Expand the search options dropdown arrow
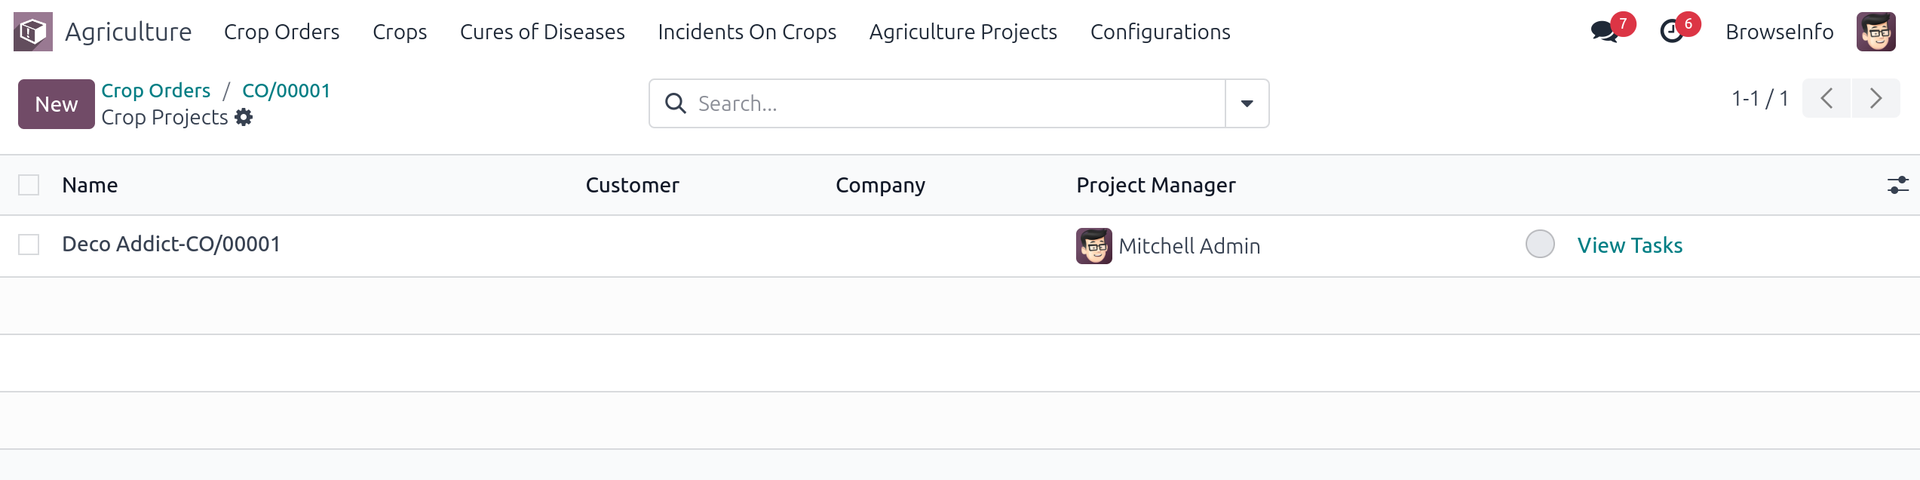1920x480 pixels. 1247,104
